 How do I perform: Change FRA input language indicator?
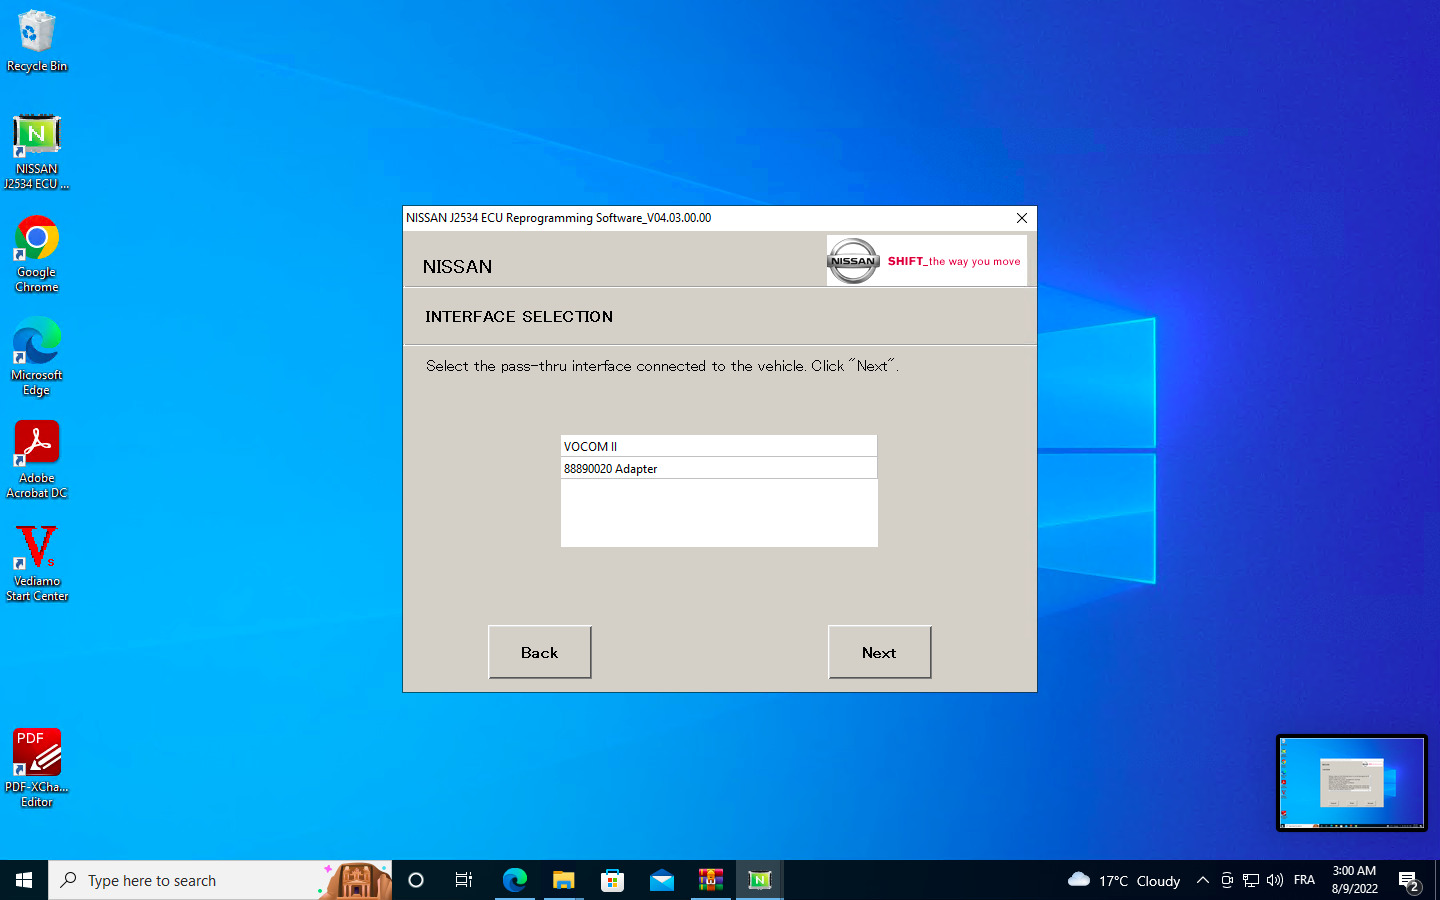tap(1304, 880)
